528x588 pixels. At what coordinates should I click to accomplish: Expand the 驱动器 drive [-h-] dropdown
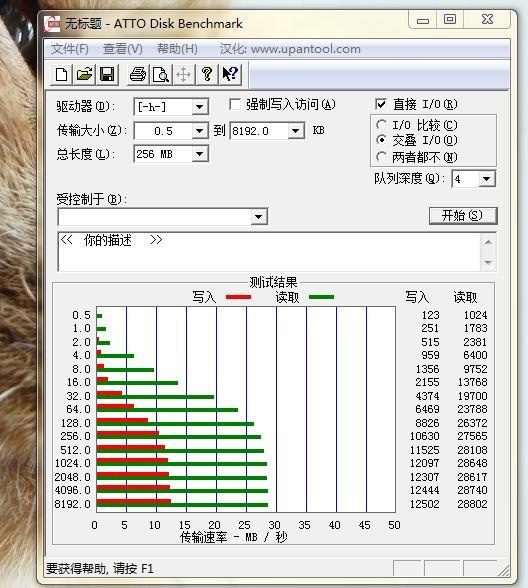(200, 107)
